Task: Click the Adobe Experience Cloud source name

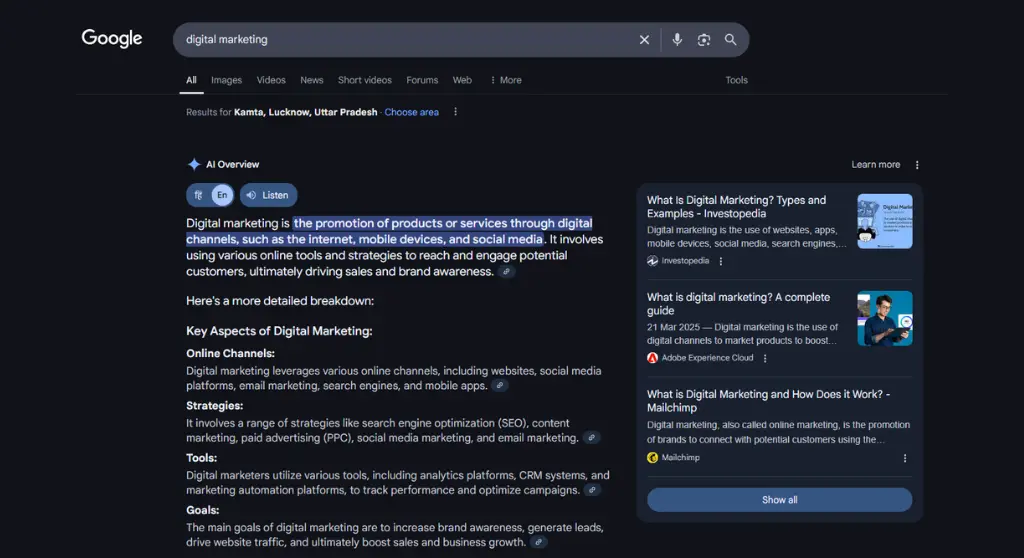Action: (707, 358)
